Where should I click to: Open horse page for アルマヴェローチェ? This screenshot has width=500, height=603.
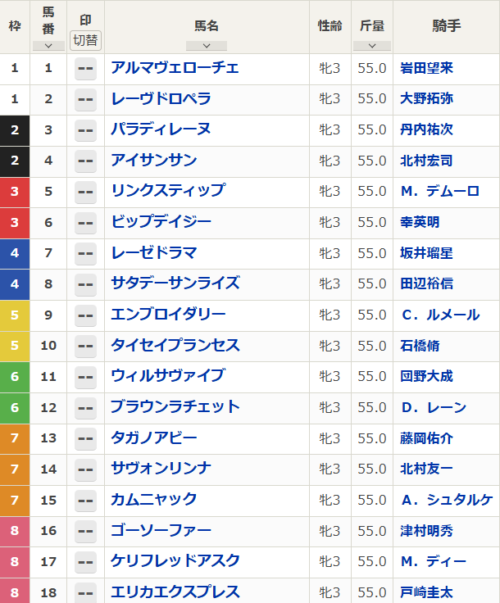[x=175, y=68]
